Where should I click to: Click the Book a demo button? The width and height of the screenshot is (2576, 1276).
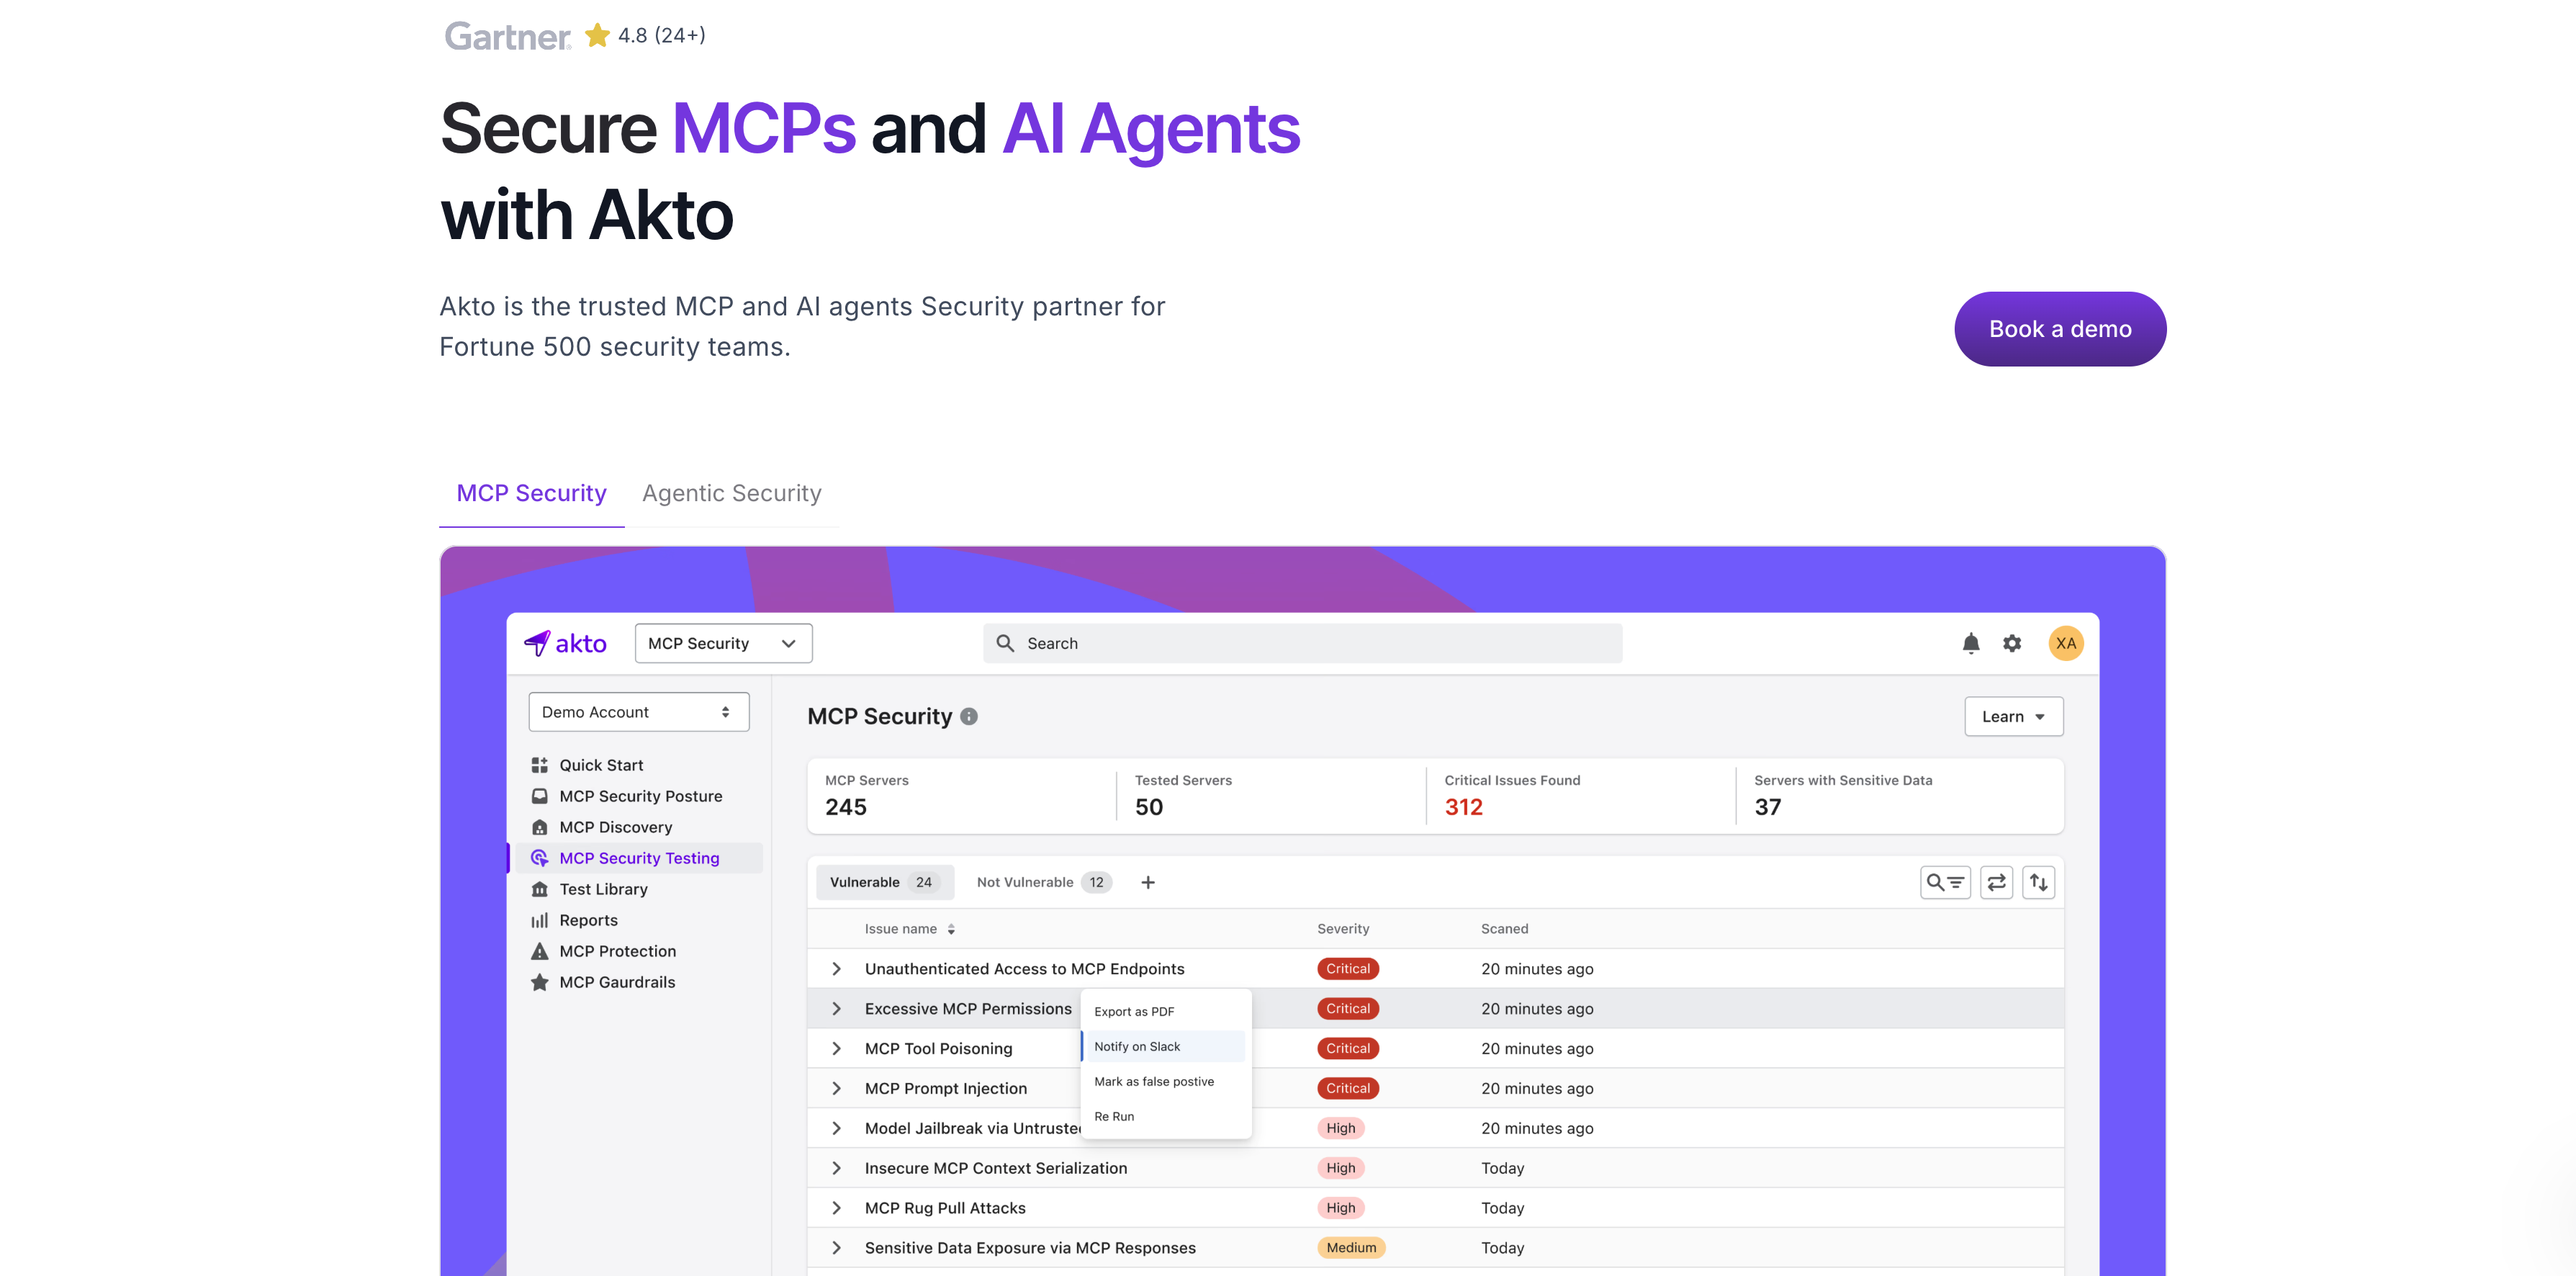click(x=2060, y=329)
